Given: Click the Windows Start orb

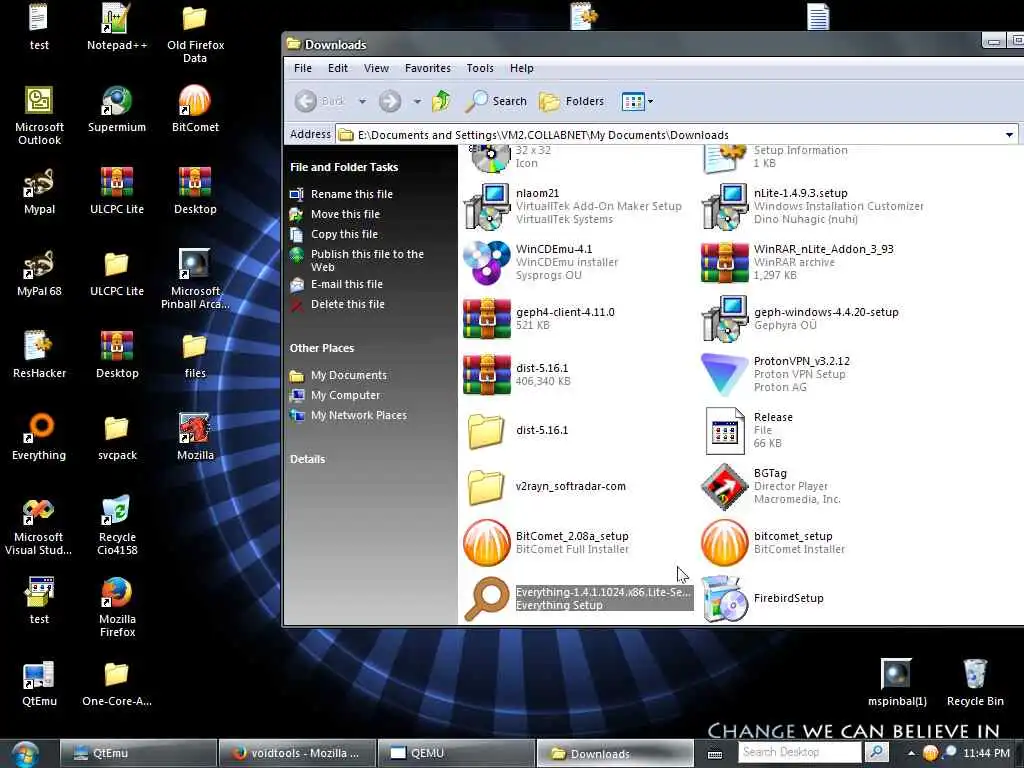Looking at the screenshot, I should pyautogui.click(x=25, y=754).
